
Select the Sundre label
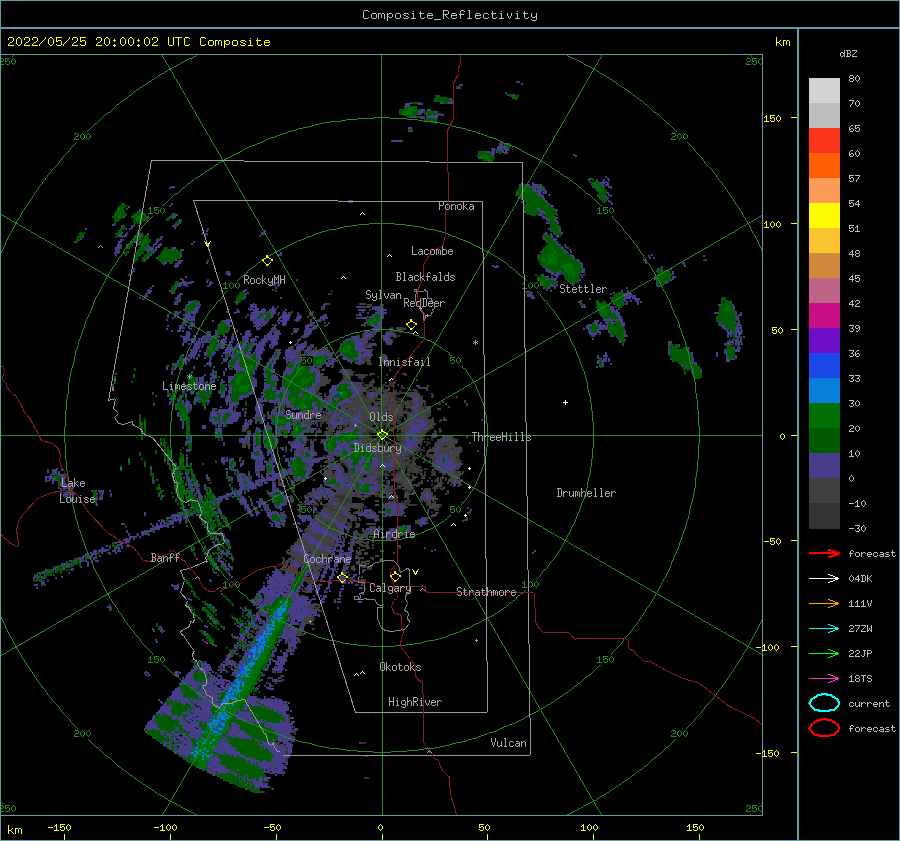click(303, 414)
